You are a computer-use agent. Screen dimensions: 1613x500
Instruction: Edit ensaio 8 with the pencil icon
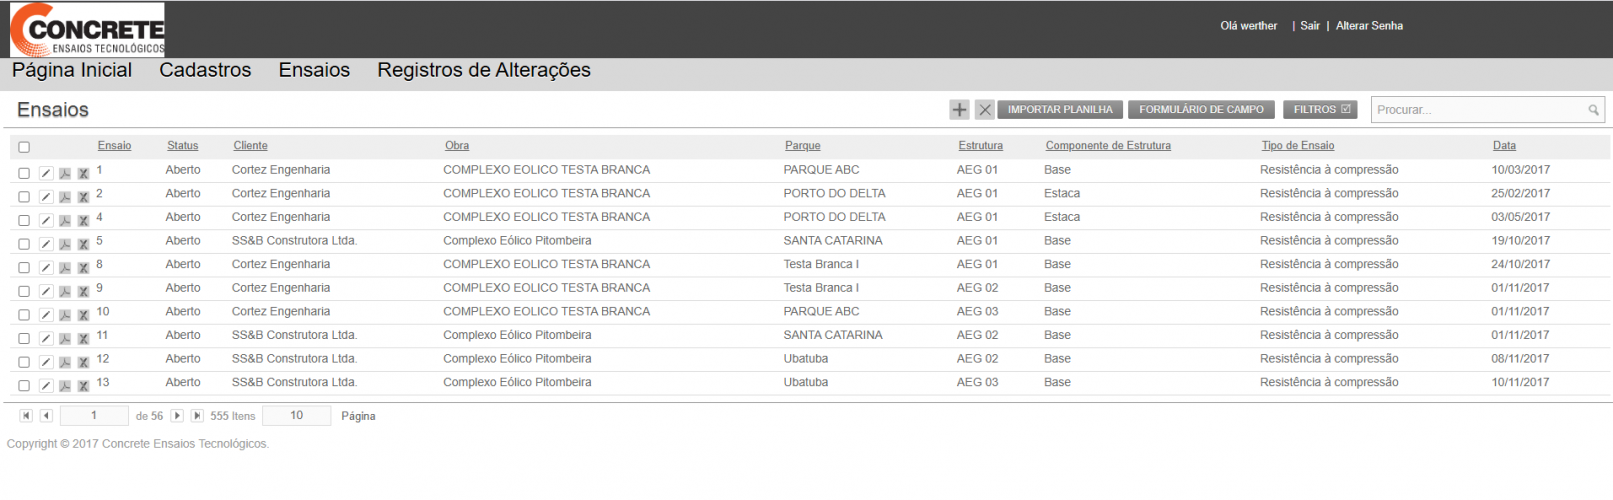point(46,268)
